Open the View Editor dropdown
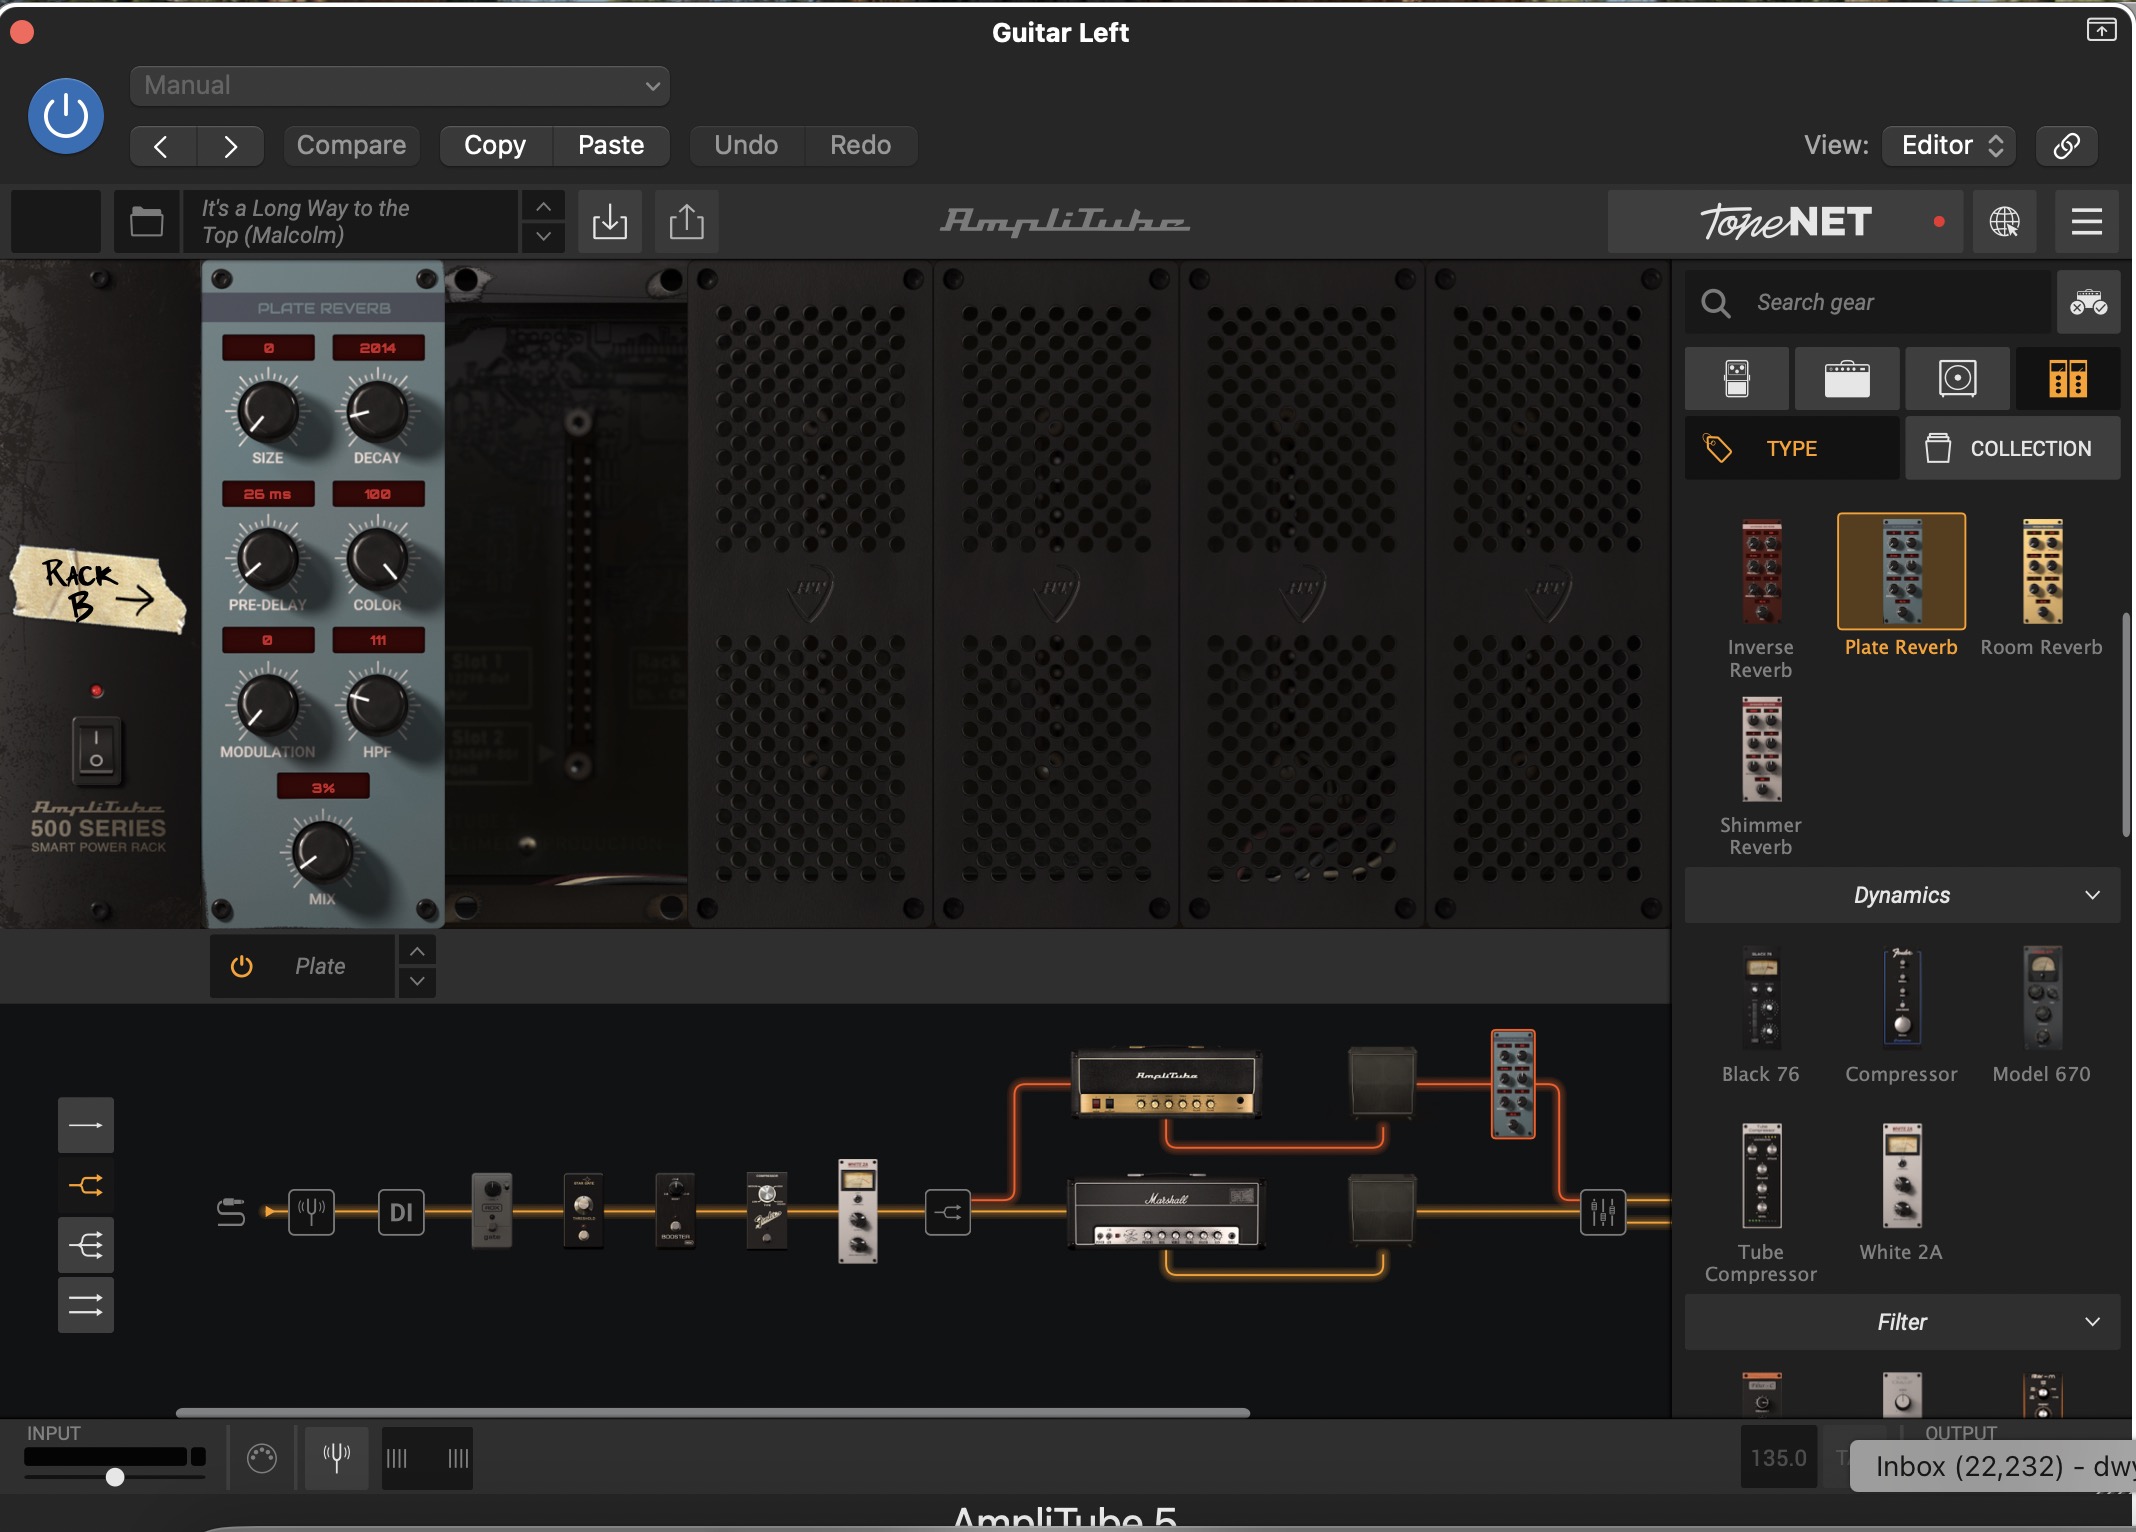Screen dimensions: 2136x1532 1949,145
